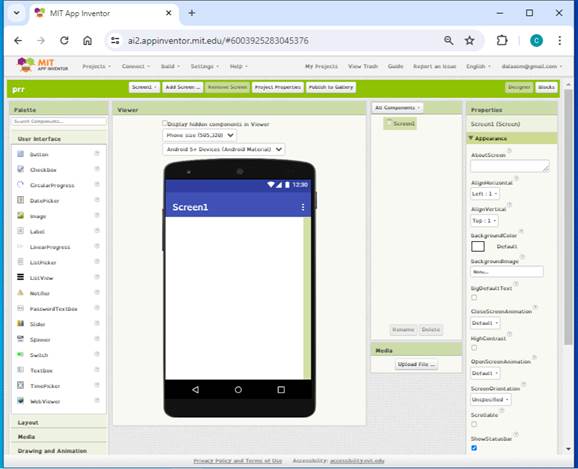Pick the CircularProgress component icon
The width and height of the screenshot is (578, 469).
(21, 185)
